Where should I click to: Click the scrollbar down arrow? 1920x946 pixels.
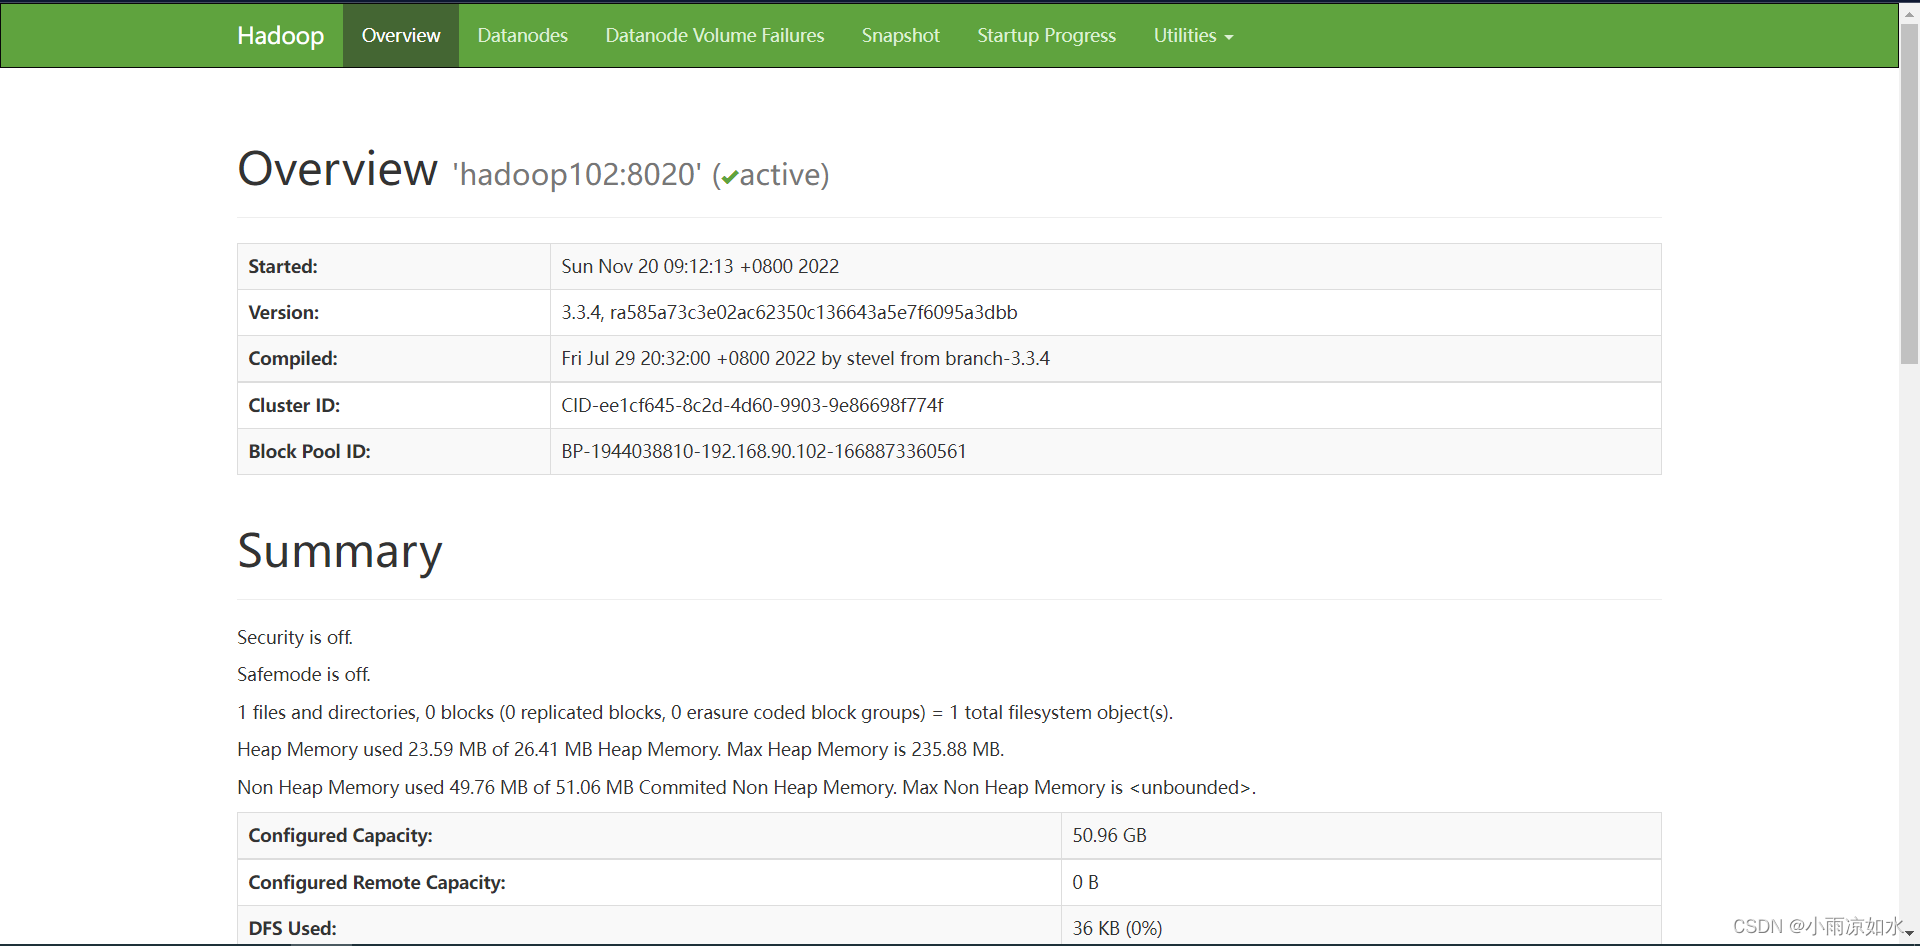click(1909, 934)
